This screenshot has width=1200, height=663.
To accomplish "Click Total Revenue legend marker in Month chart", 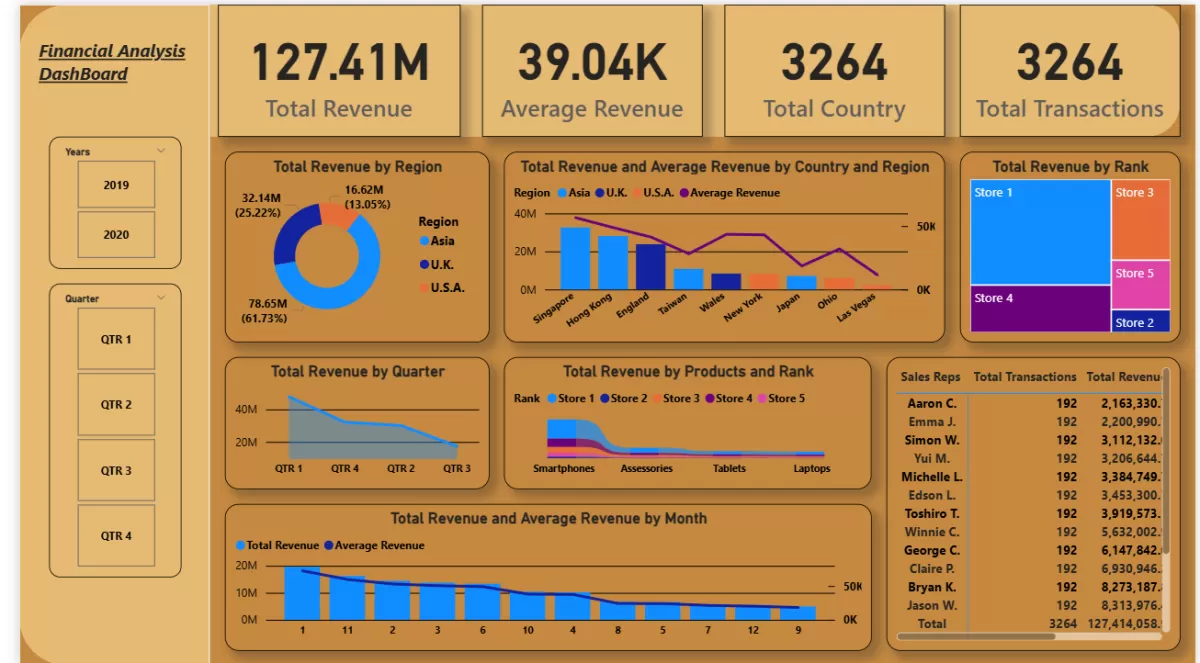I will point(240,546).
